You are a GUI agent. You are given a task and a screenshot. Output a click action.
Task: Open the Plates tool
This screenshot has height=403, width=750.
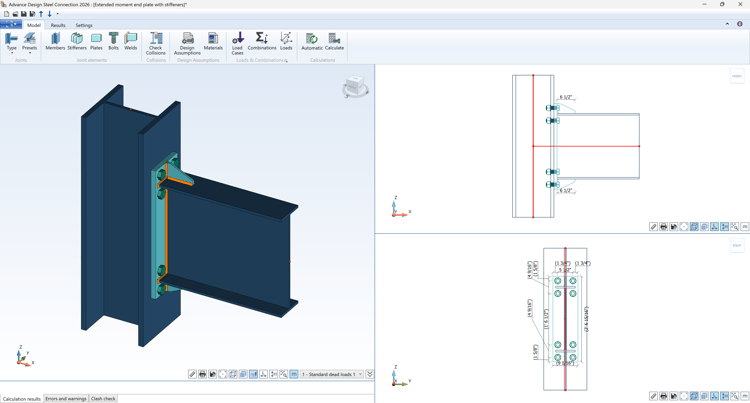pos(96,41)
